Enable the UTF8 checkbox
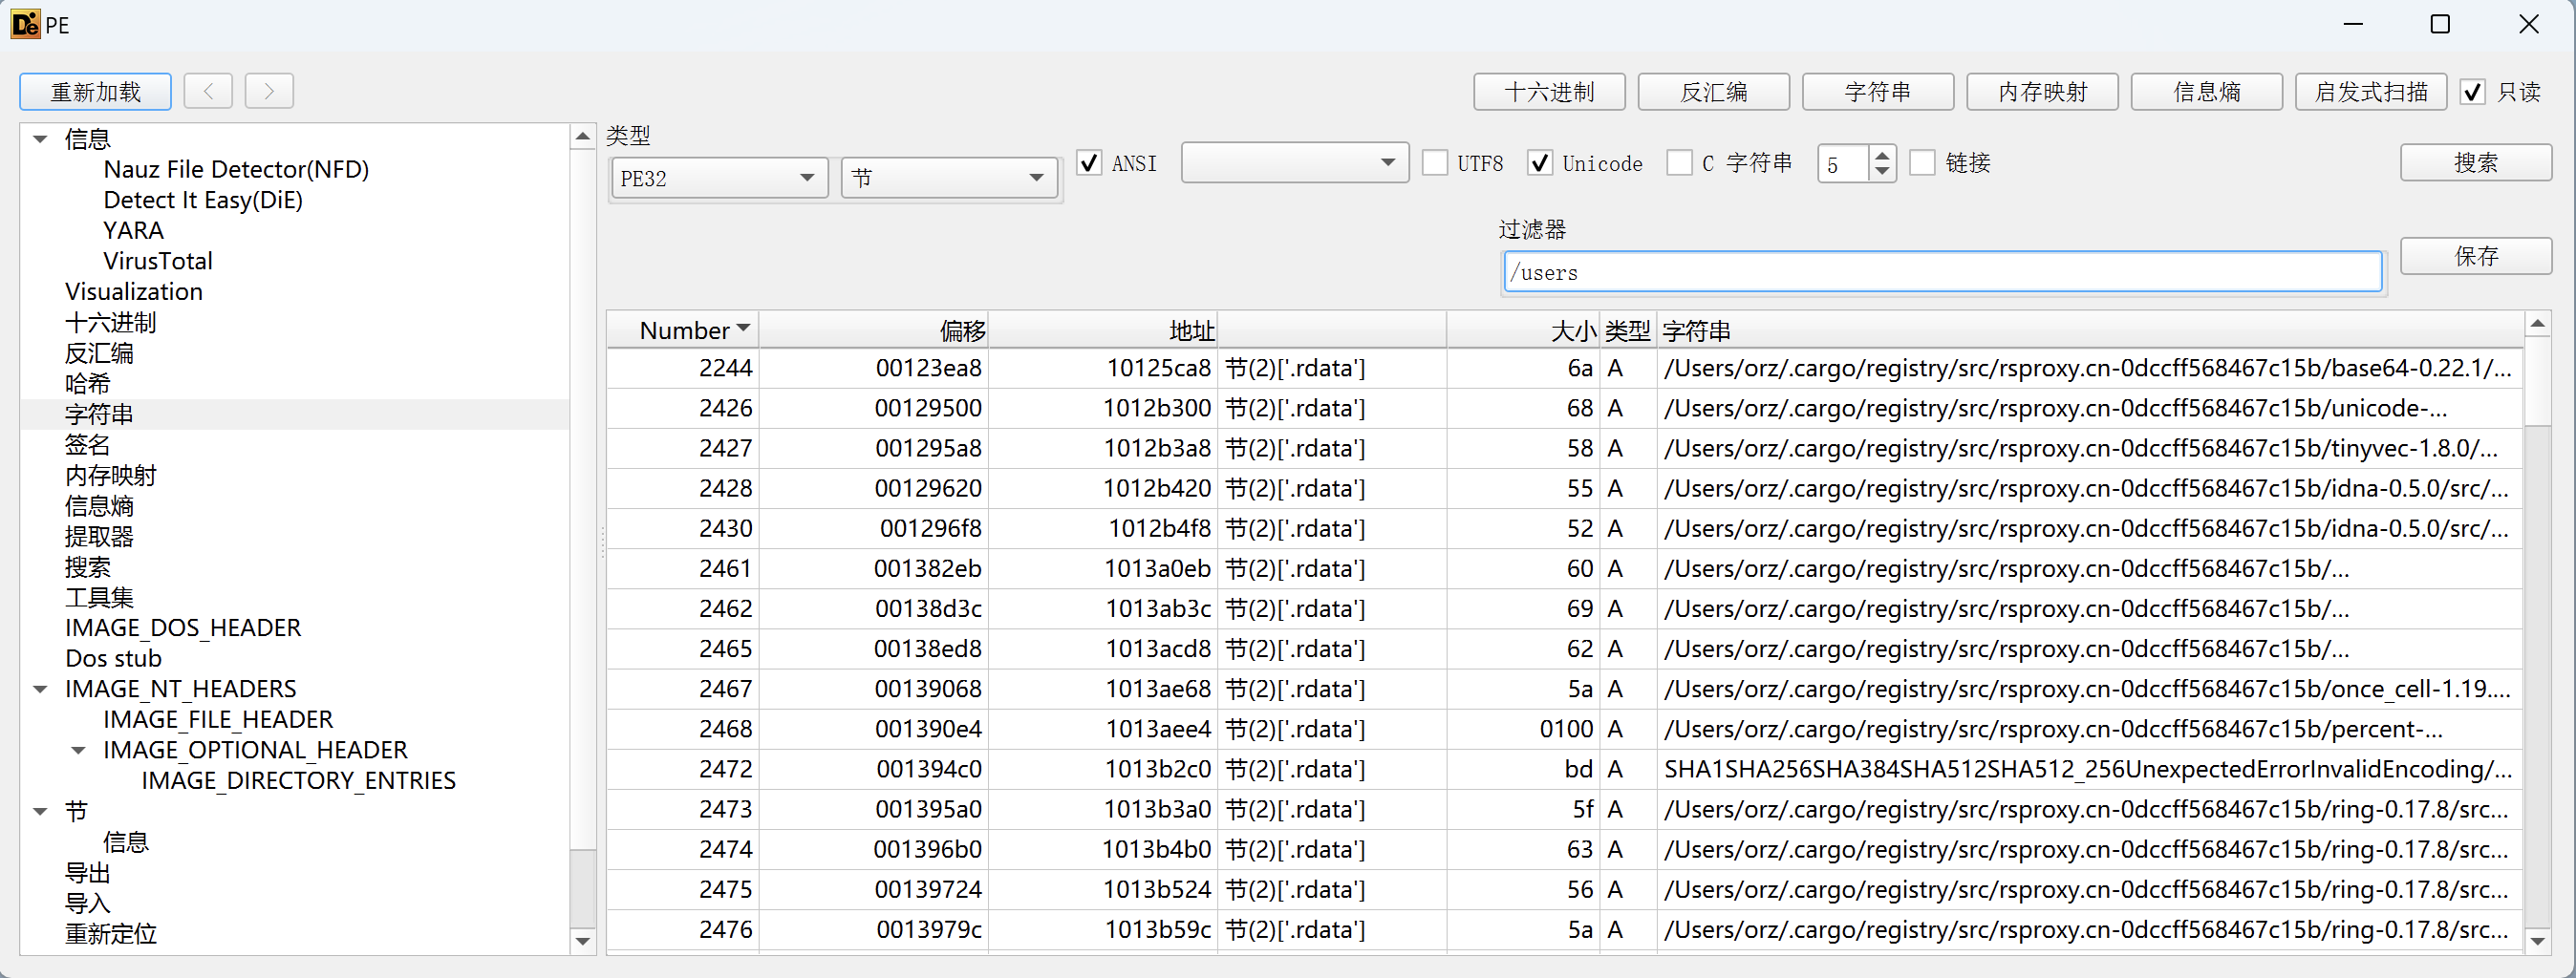This screenshot has width=2576, height=978. [x=1435, y=163]
